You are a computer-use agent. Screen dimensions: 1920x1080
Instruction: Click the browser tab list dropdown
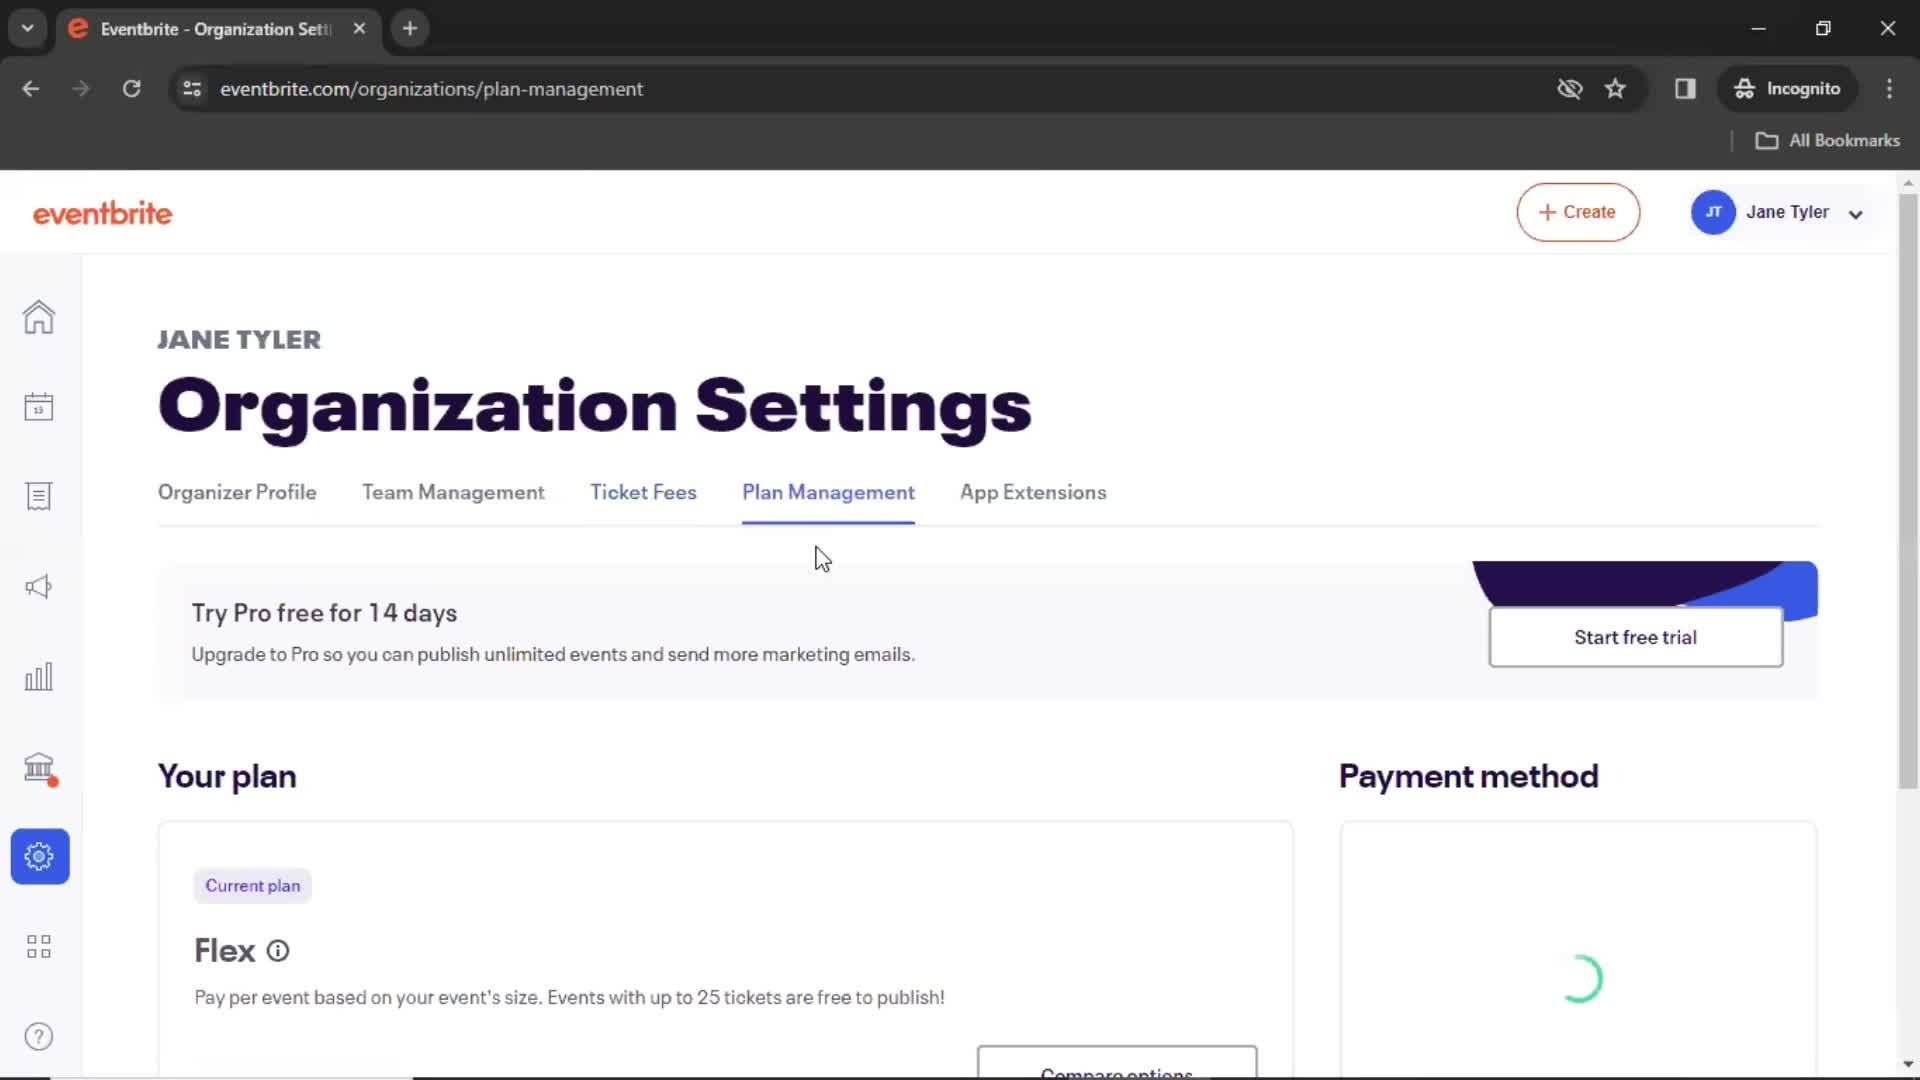click(x=28, y=28)
